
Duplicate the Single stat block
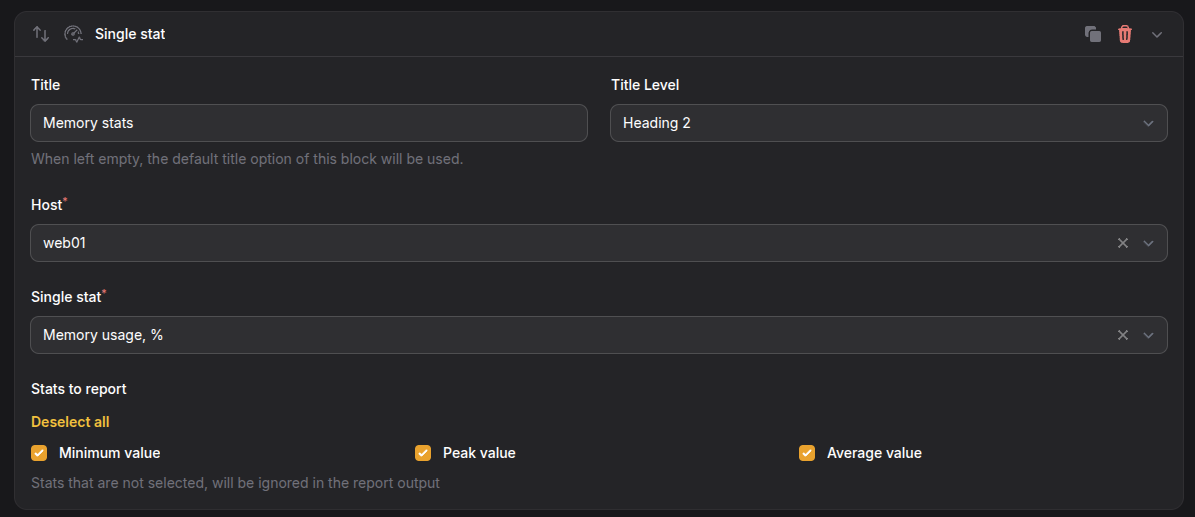(1093, 34)
